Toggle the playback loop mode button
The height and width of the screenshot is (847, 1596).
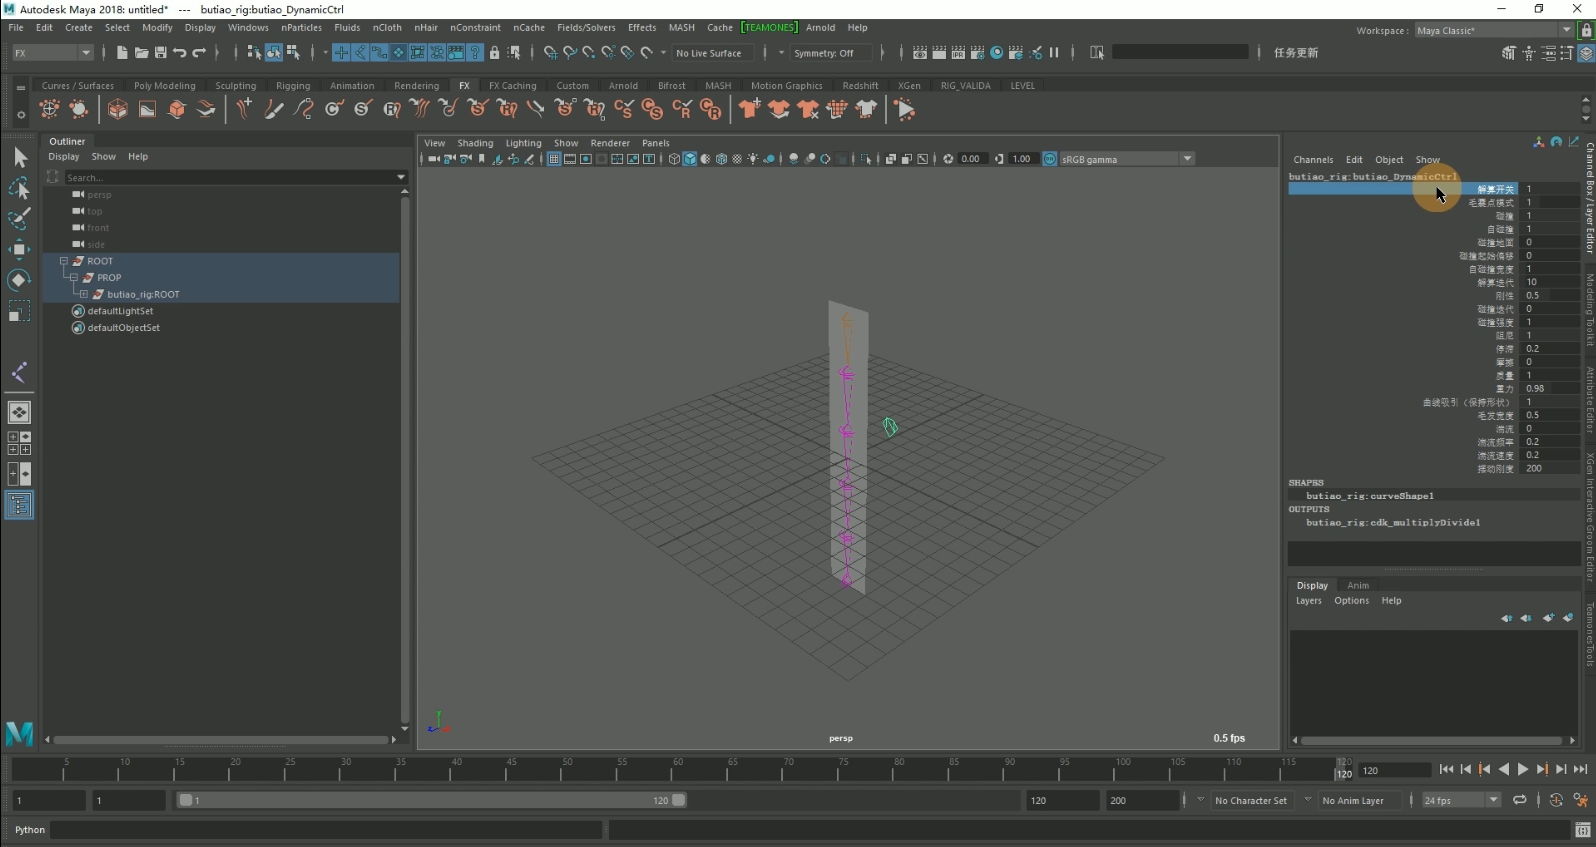tap(1520, 800)
